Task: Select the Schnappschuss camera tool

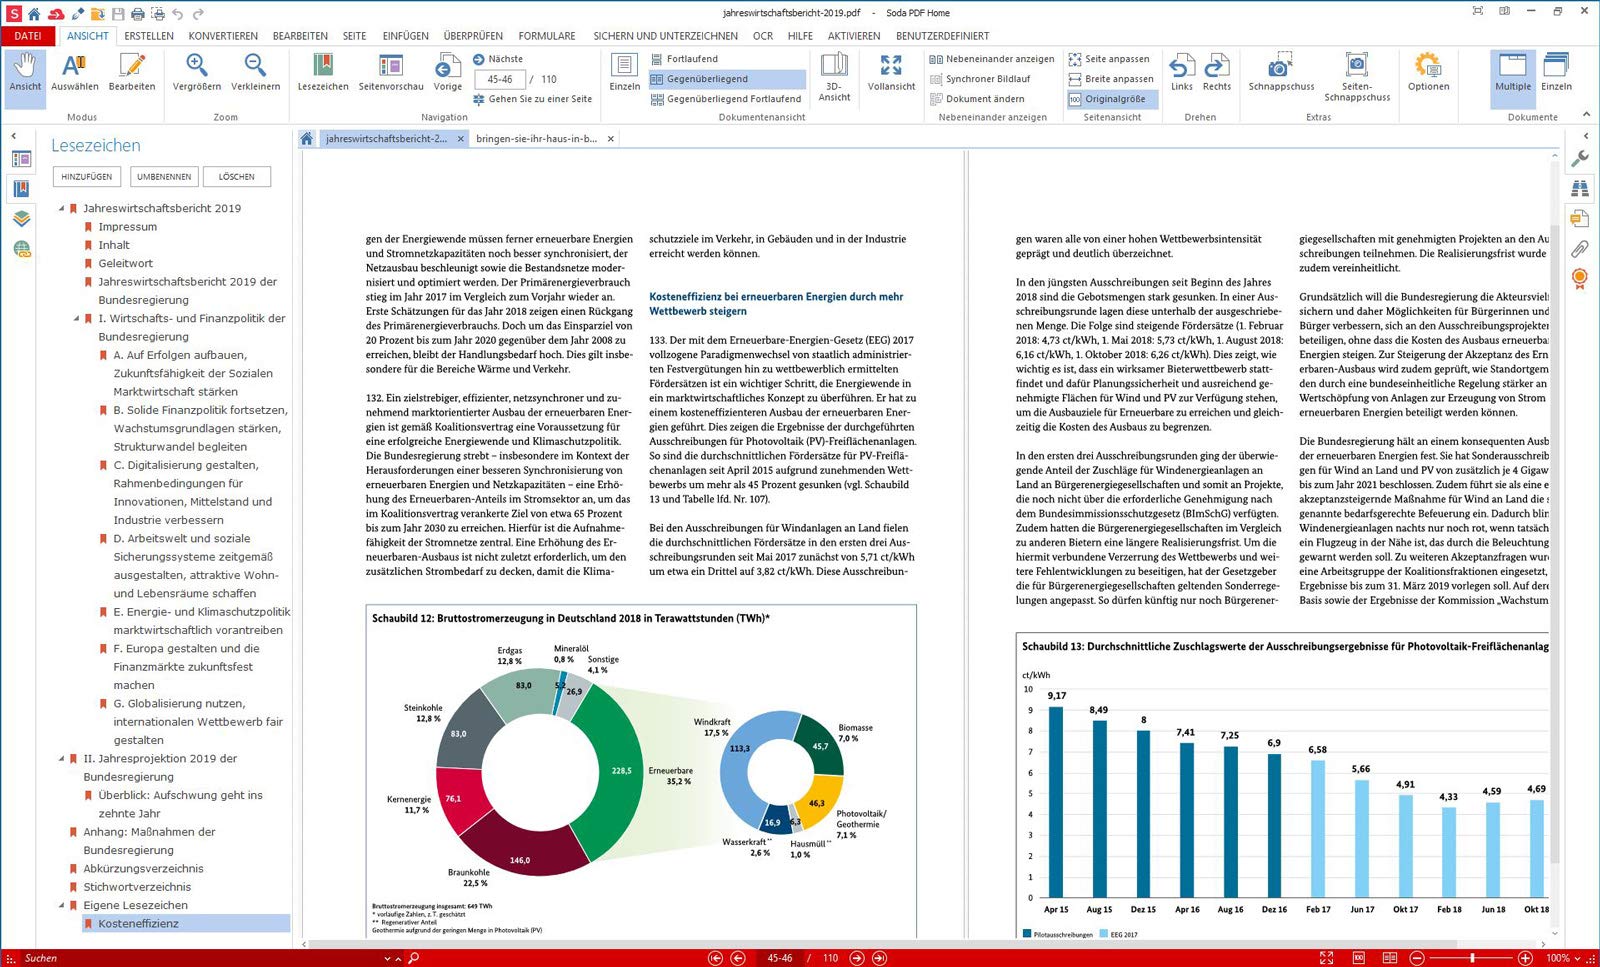Action: pyautogui.click(x=1281, y=73)
